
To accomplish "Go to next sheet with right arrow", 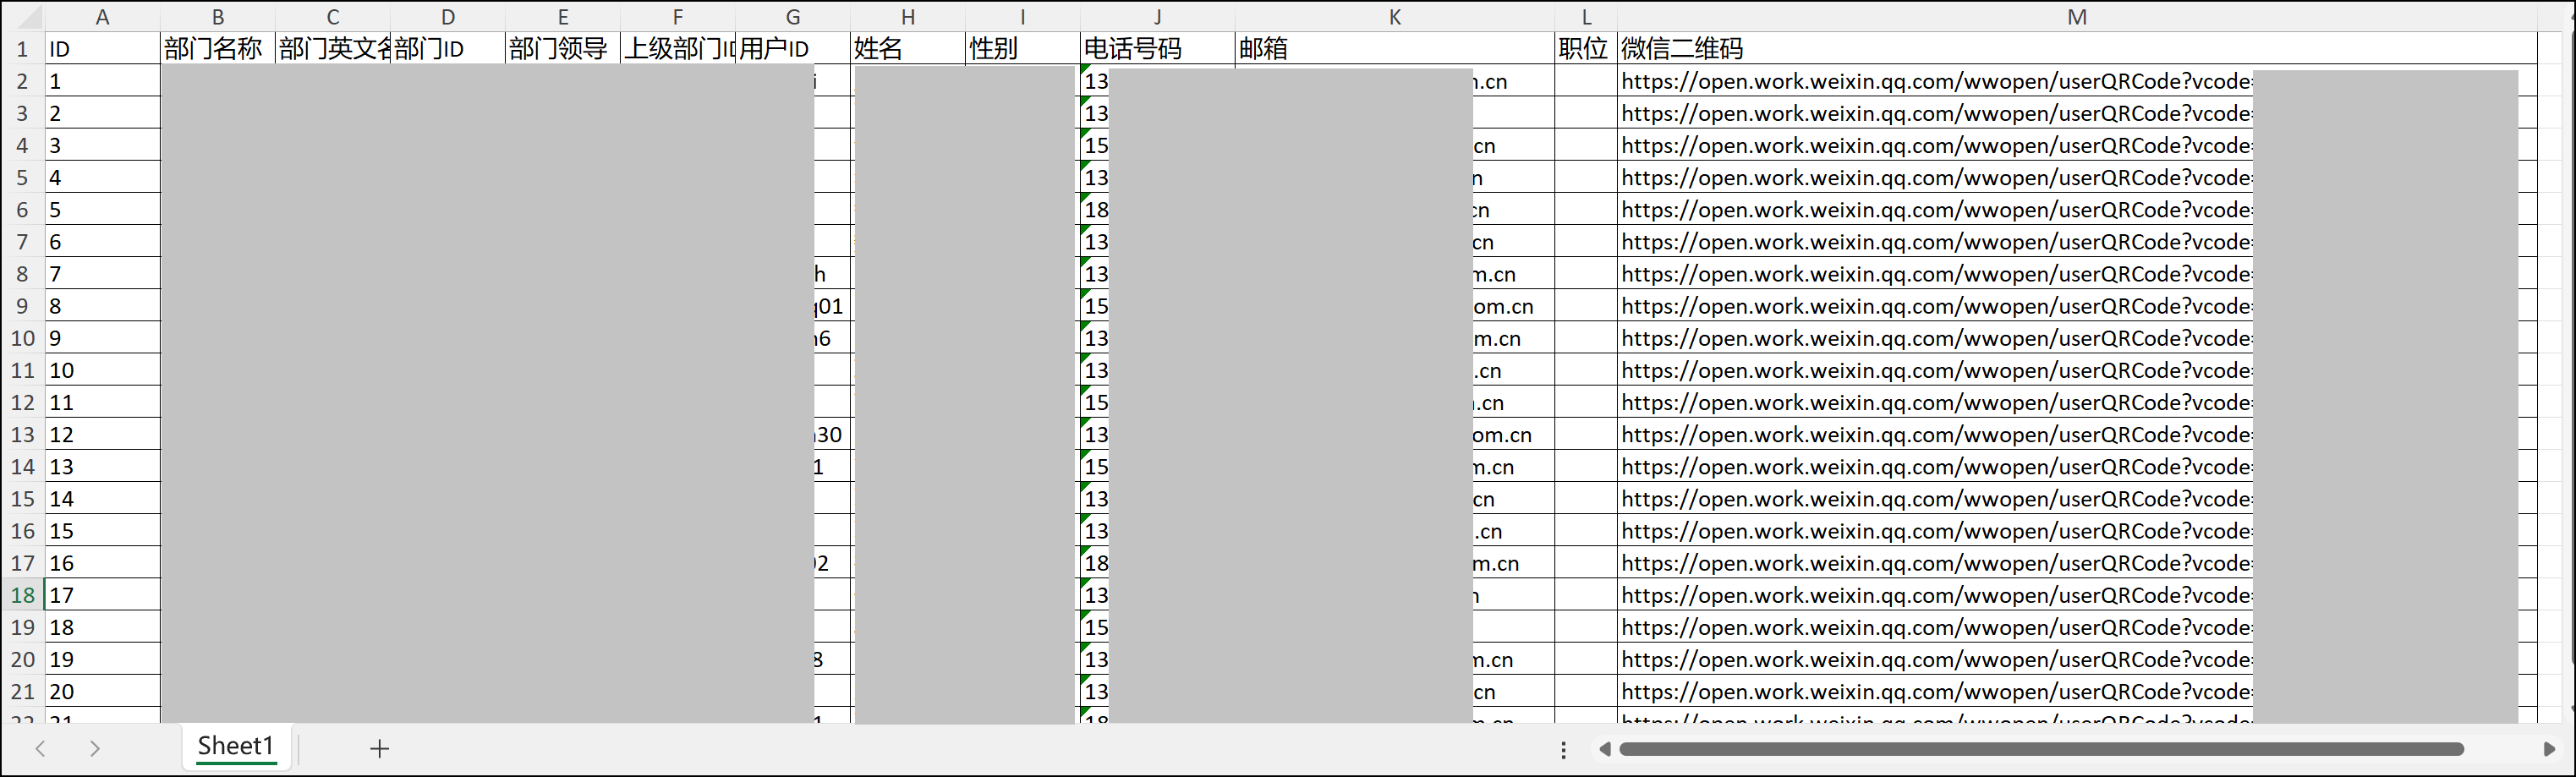I will 95,748.
